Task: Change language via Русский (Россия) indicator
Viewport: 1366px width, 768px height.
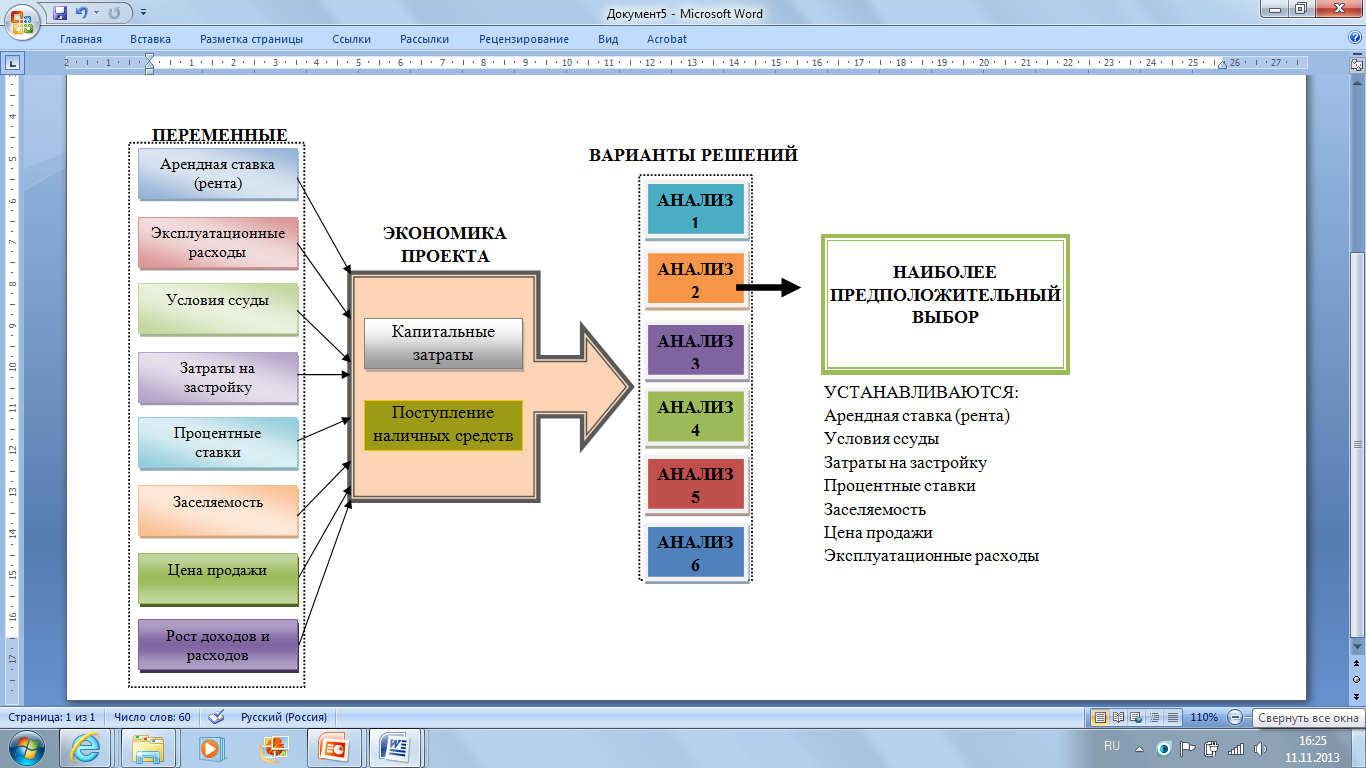Action: (283, 717)
